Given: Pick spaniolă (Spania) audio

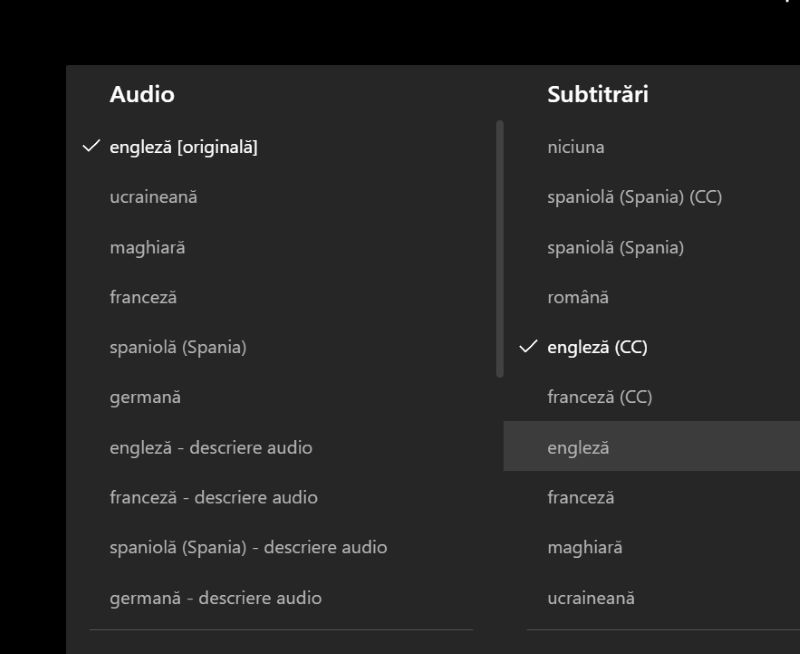Looking at the screenshot, I should [178, 347].
